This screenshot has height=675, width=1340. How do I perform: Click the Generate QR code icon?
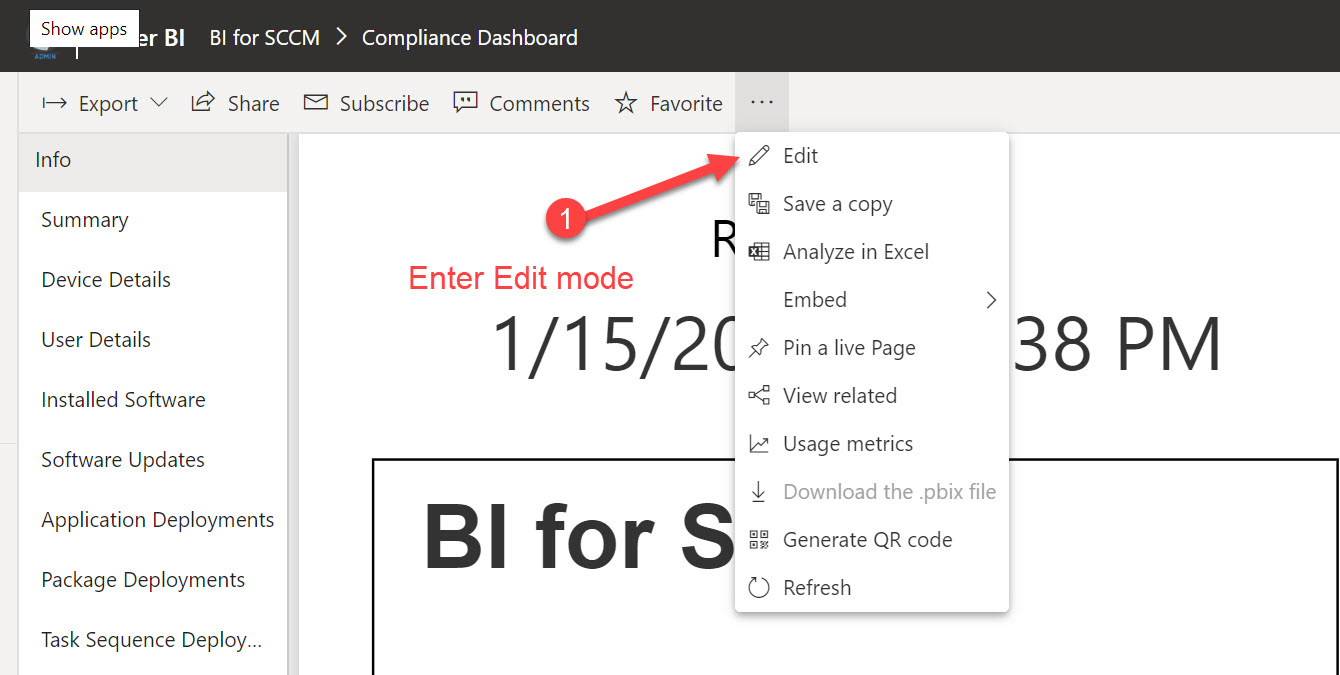(x=759, y=539)
